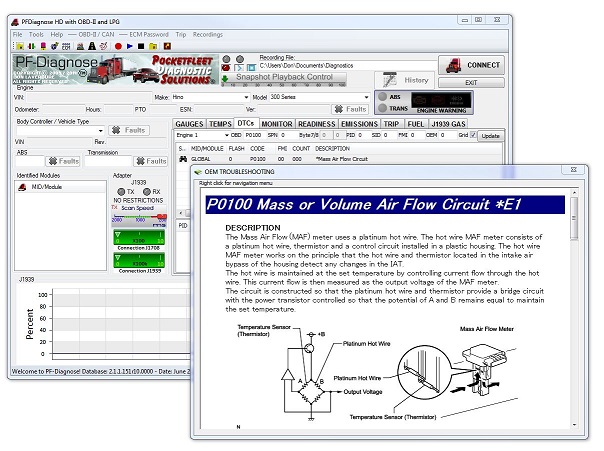Click the ABS indicator lamp

pos(383,97)
